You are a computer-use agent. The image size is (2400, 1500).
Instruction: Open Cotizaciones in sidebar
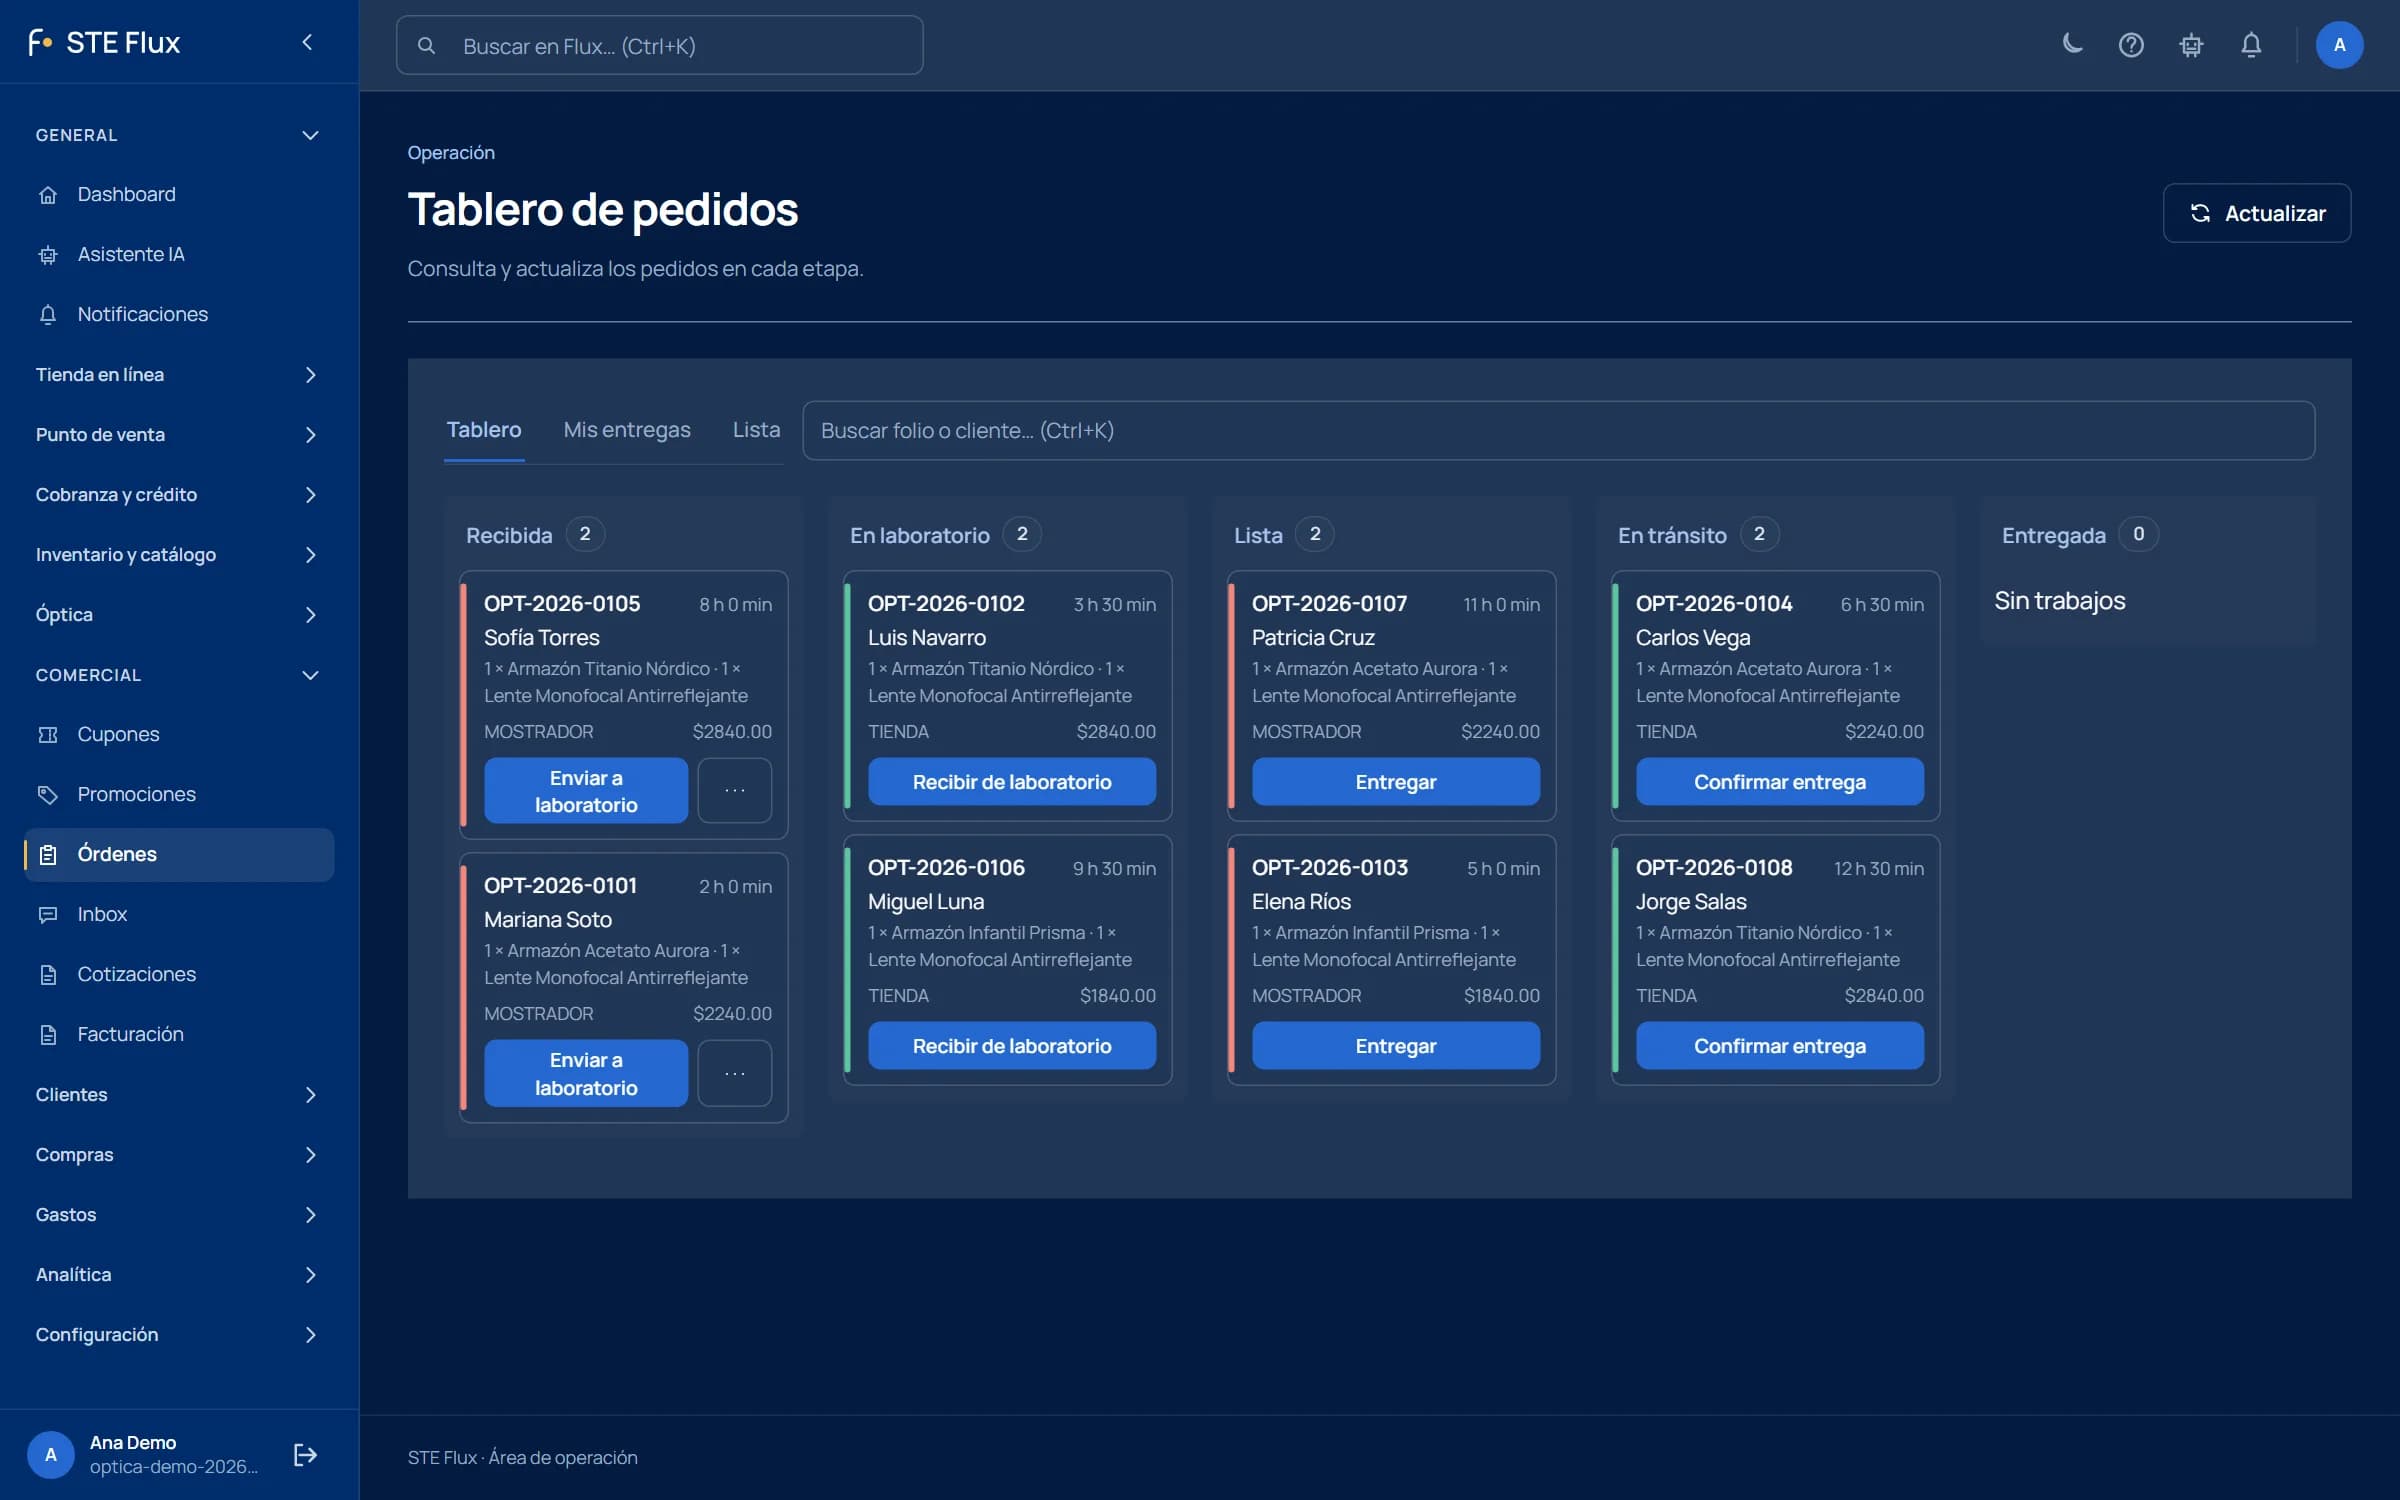[x=180, y=974]
